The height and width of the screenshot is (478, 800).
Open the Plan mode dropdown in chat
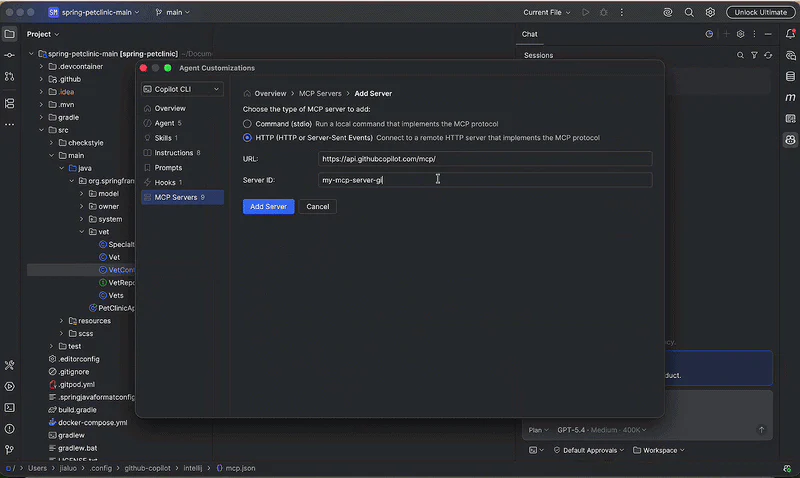pos(538,430)
